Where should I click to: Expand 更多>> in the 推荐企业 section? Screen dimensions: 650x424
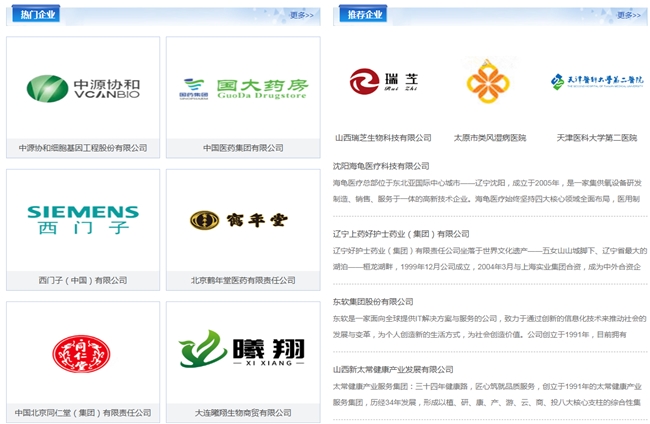pyautogui.click(x=628, y=15)
